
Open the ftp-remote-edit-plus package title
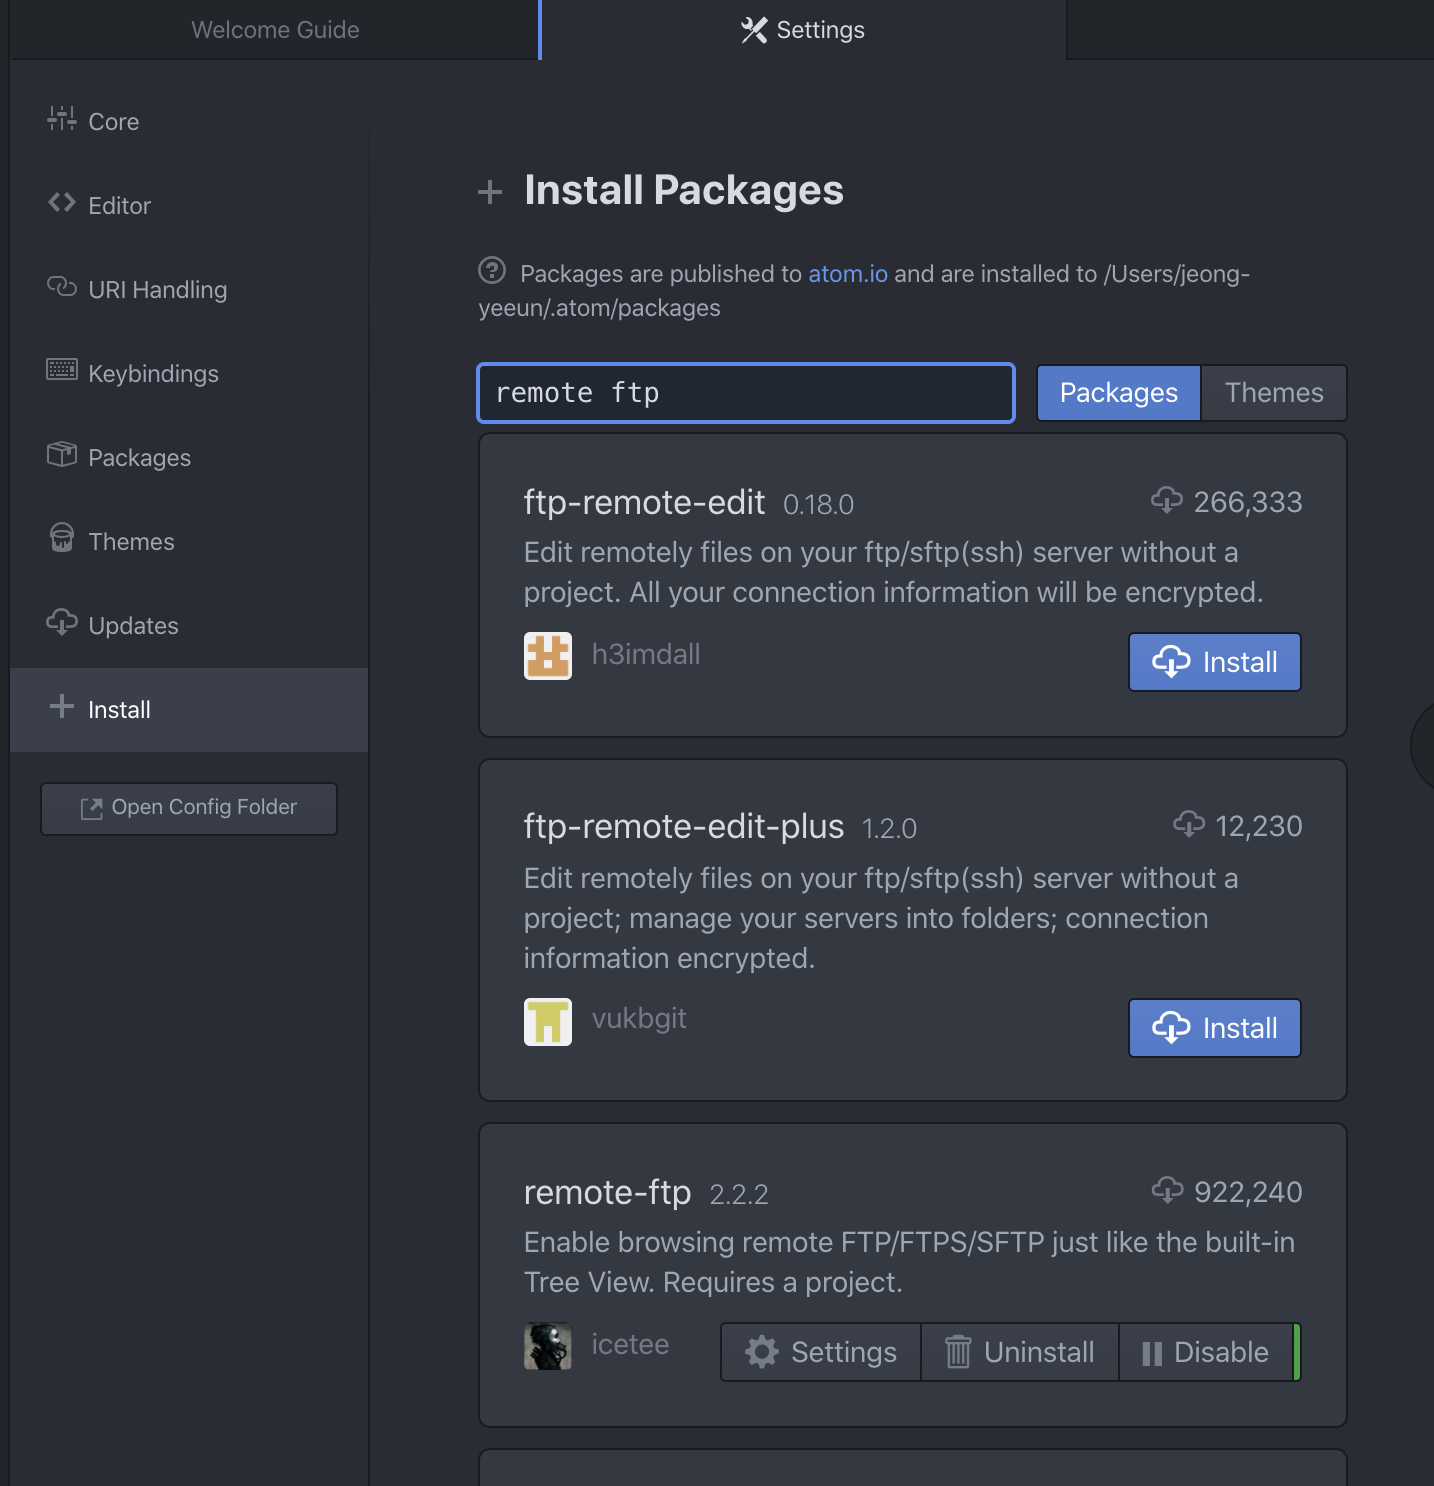[684, 826]
